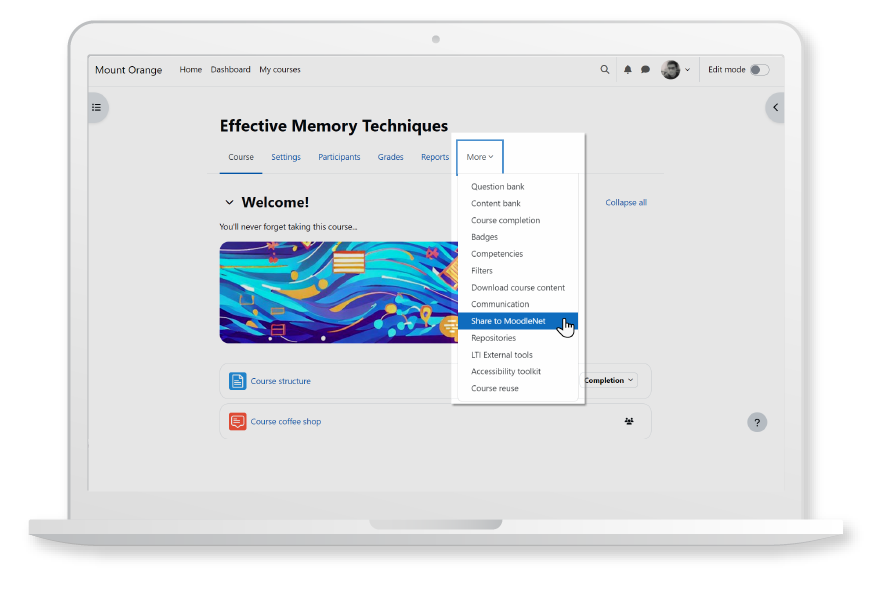Open the help question mark icon

[757, 422]
